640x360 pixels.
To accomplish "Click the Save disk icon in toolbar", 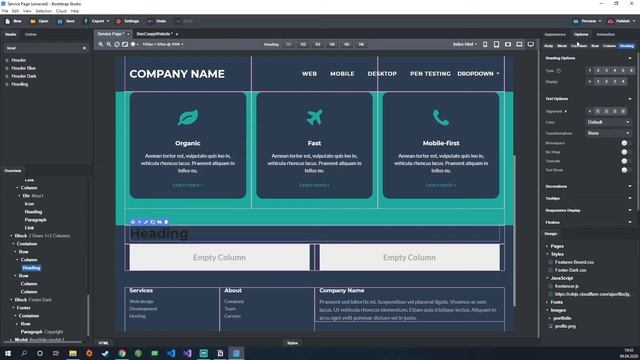I will (x=60, y=21).
